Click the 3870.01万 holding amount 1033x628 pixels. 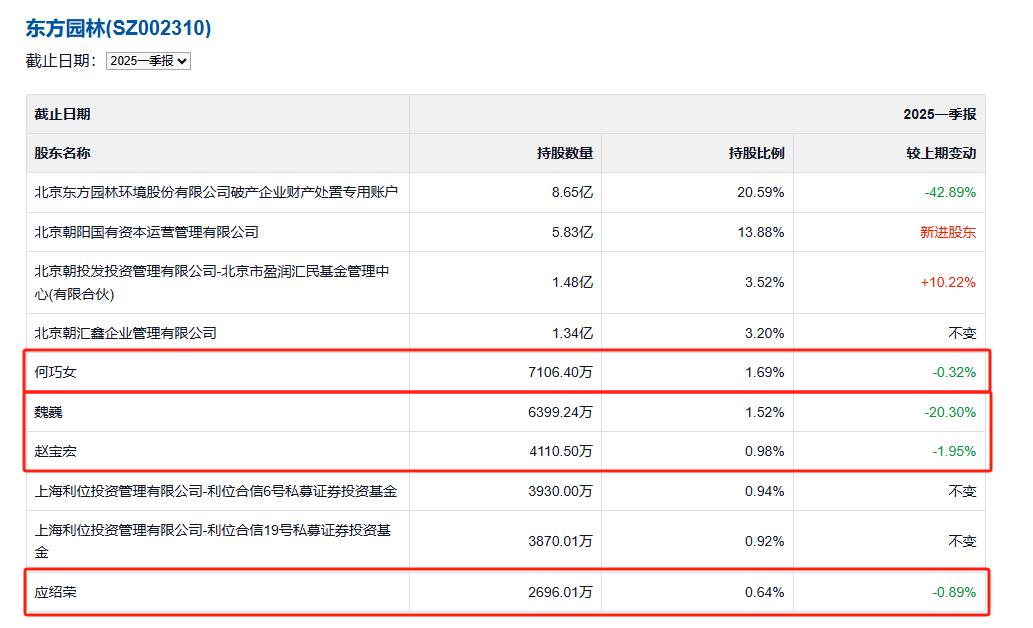coord(561,542)
